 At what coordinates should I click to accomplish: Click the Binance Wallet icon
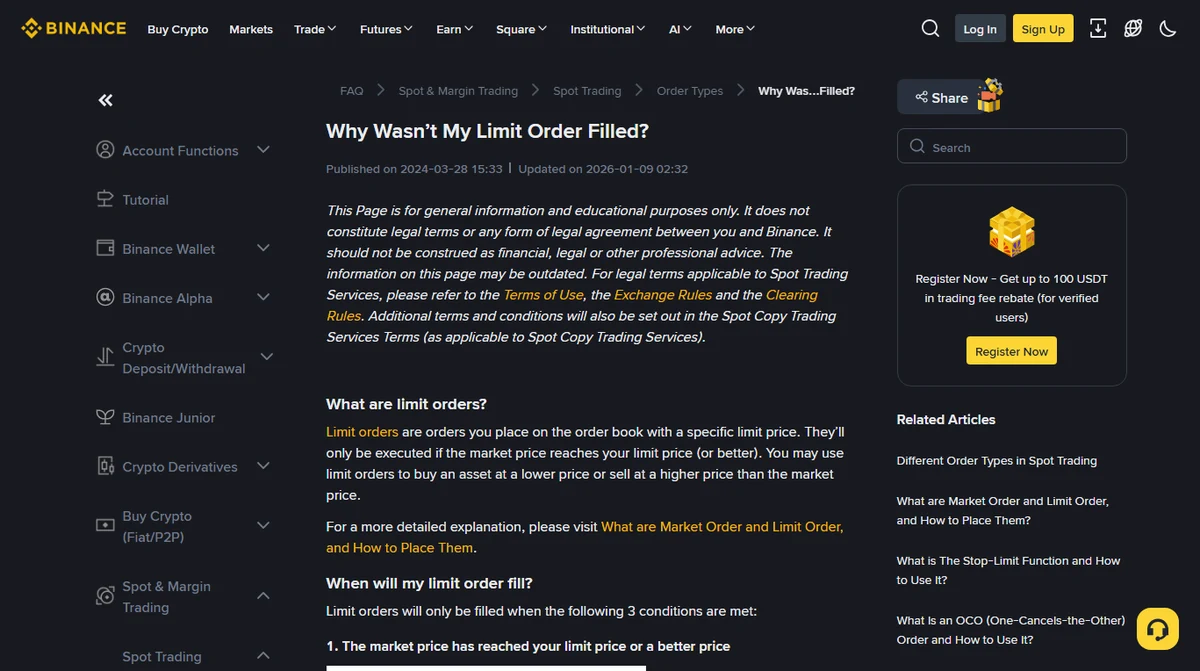click(x=105, y=248)
